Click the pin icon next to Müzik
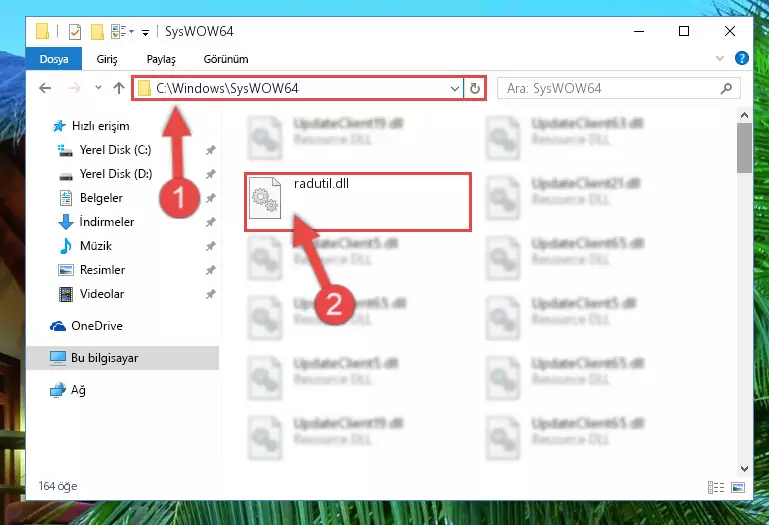Viewport: 769px width, 525px height. tap(210, 246)
